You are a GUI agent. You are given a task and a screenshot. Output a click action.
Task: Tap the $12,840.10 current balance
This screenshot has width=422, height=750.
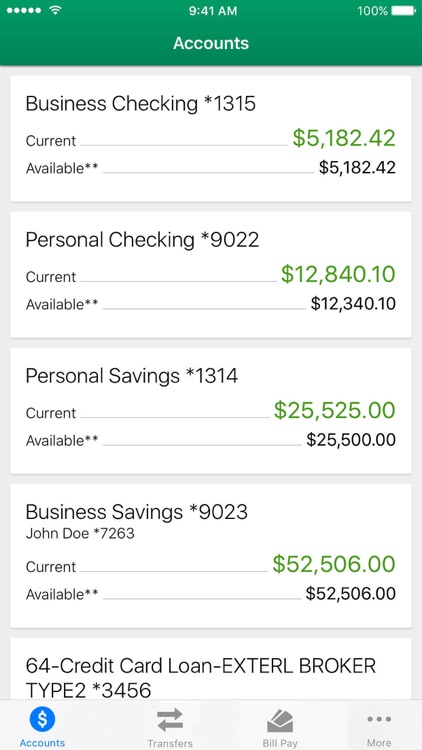pyautogui.click(x=338, y=274)
